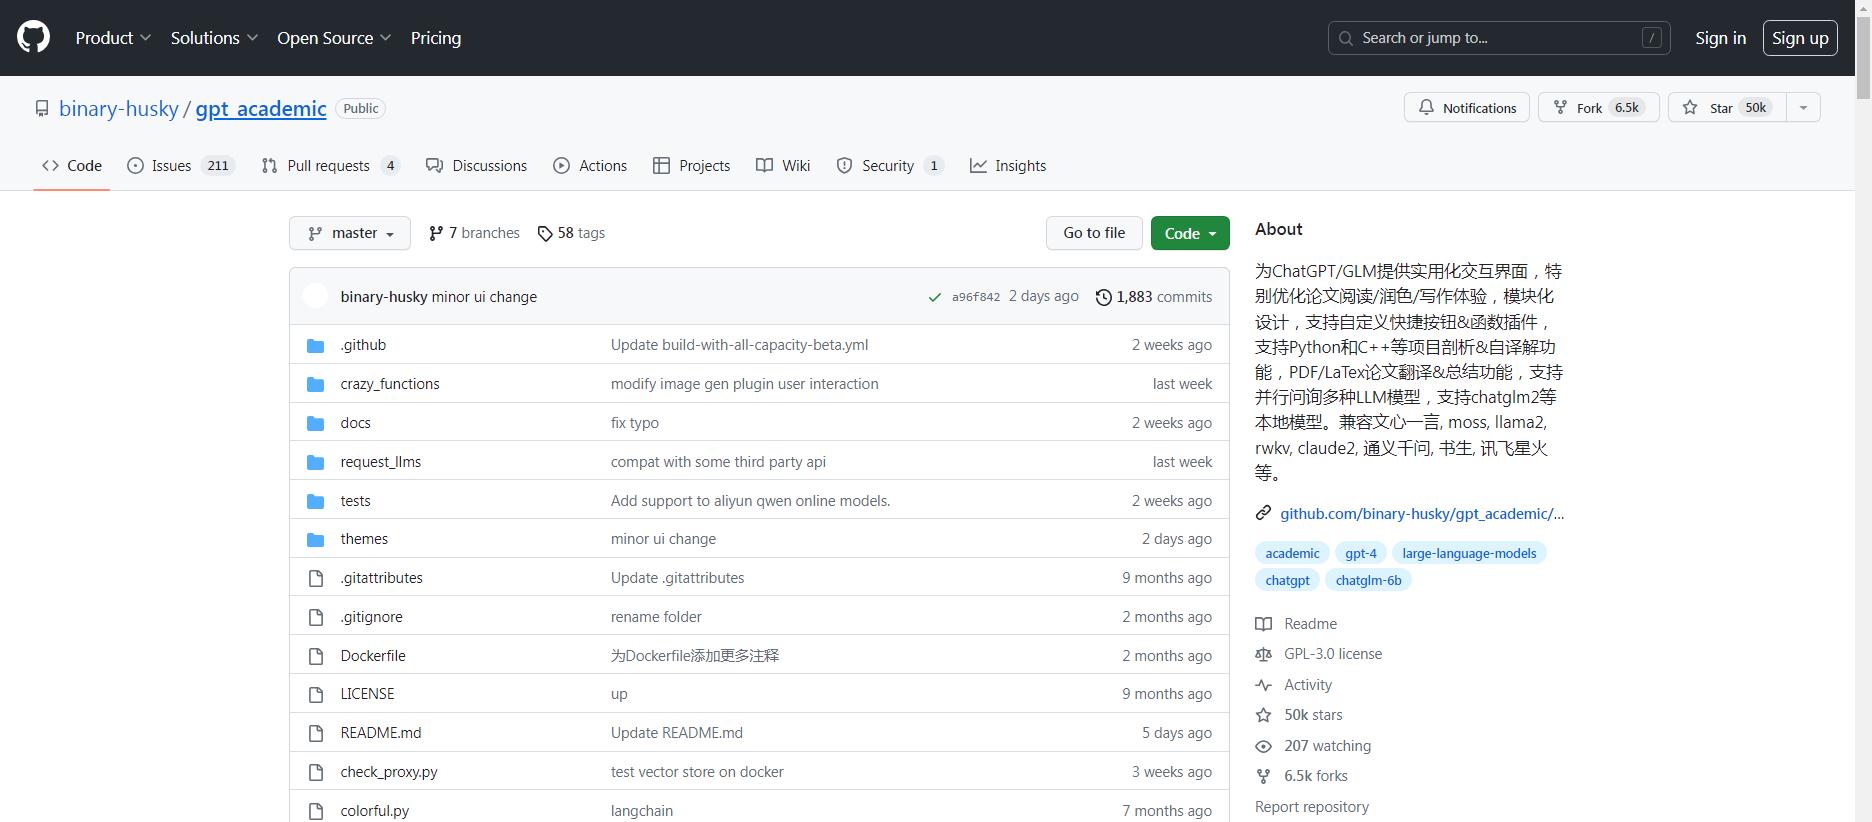Screen dimensions: 1872x822
Task: Click Report repository link
Action: (1312, 807)
